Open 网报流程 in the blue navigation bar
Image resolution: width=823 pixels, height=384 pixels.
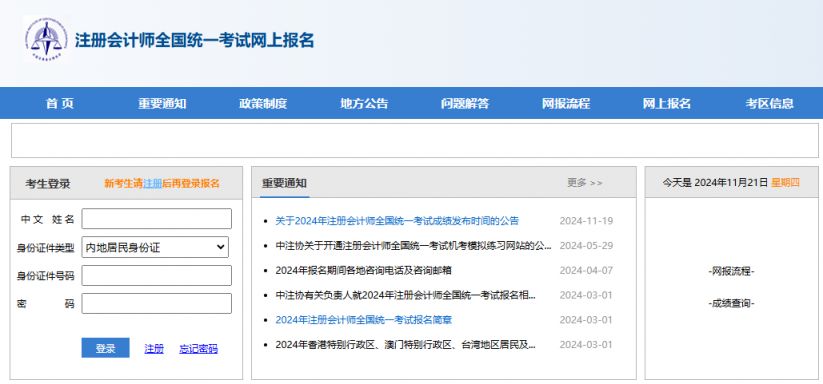tap(566, 103)
